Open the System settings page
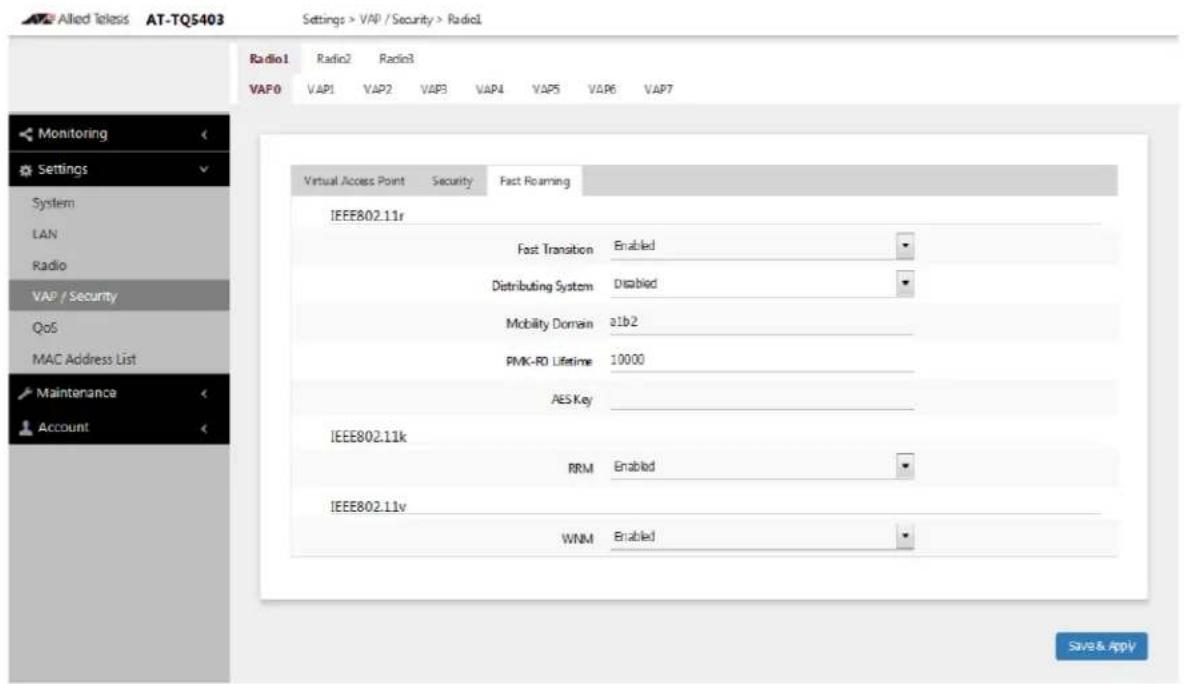The width and height of the screenshot is (1184, 684). click(x=119, y=203)
